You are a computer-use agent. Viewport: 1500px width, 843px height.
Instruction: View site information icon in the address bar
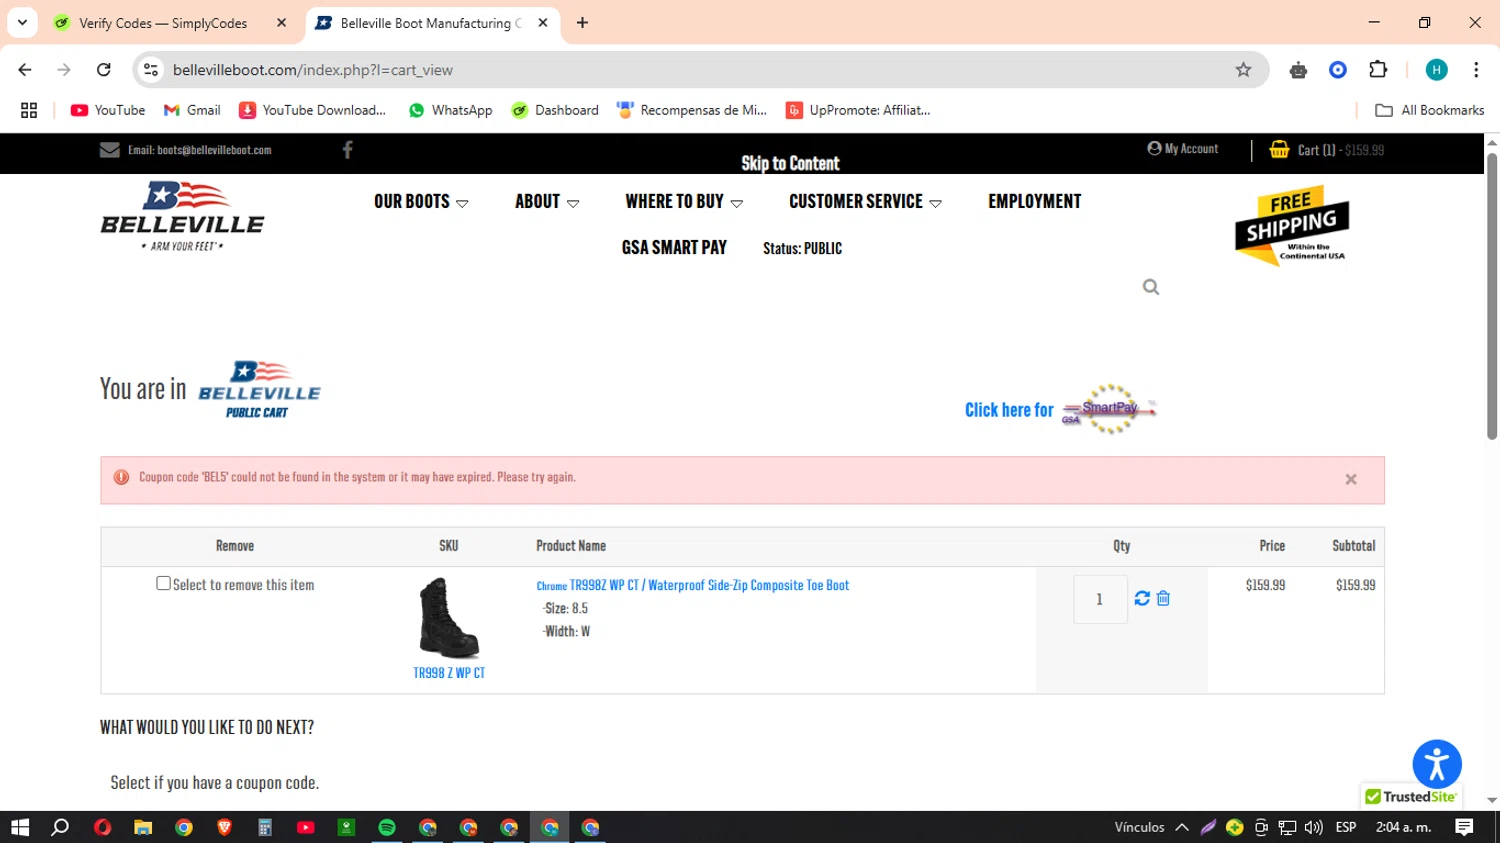pos(151,70)
